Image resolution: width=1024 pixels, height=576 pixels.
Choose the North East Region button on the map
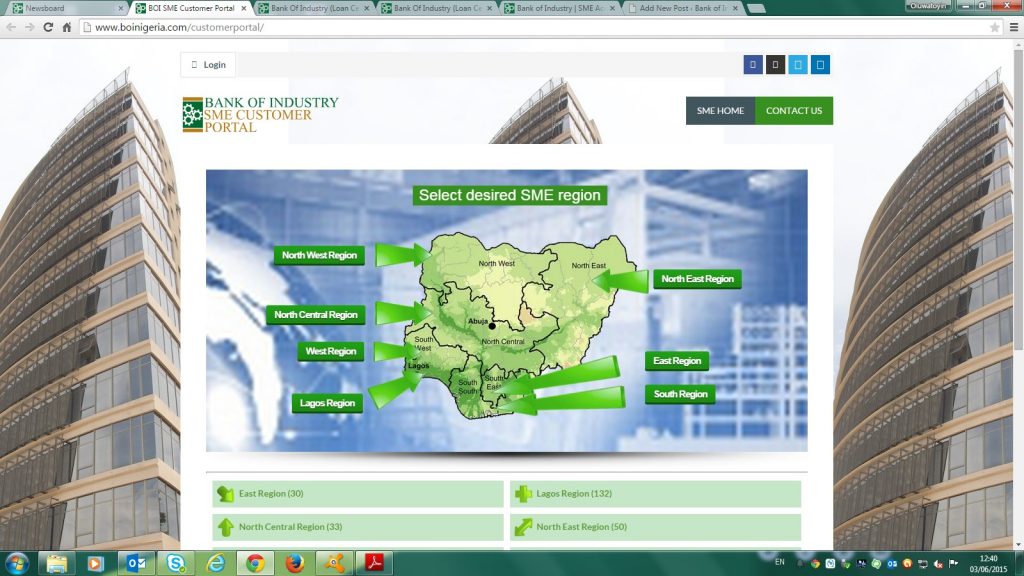pos(697,279)
